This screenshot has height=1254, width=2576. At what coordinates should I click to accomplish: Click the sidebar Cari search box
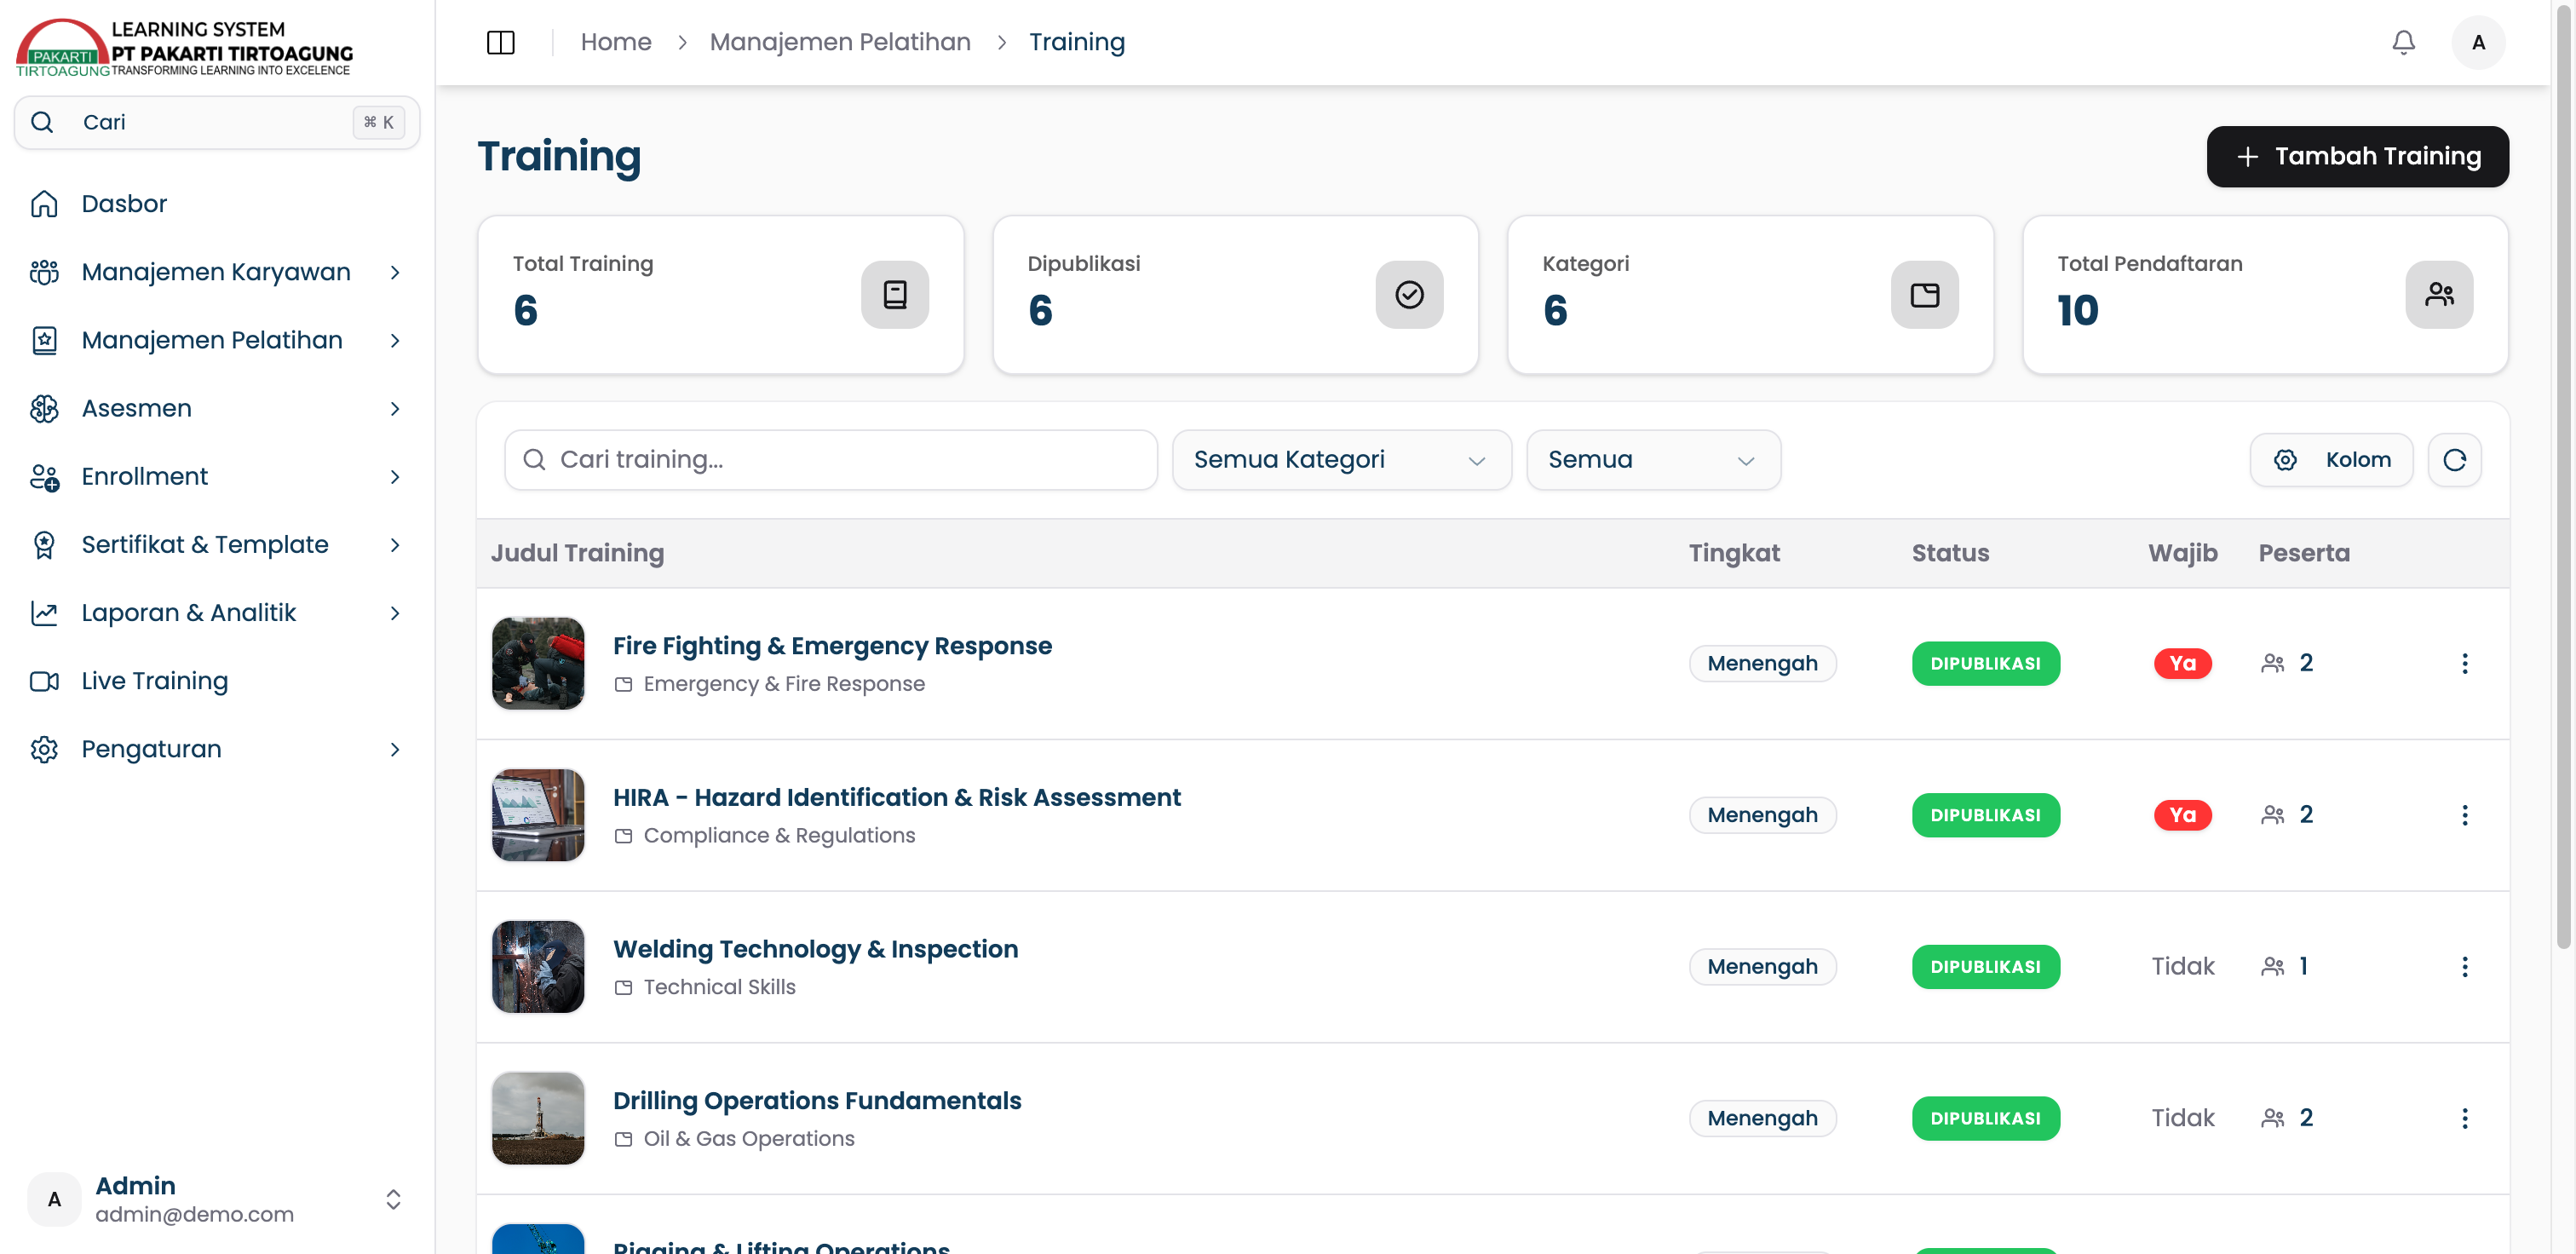[x=217, y=122]
